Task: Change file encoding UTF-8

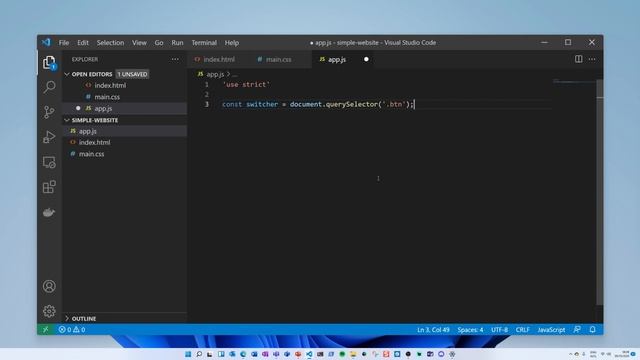Action: coord(500,329)
